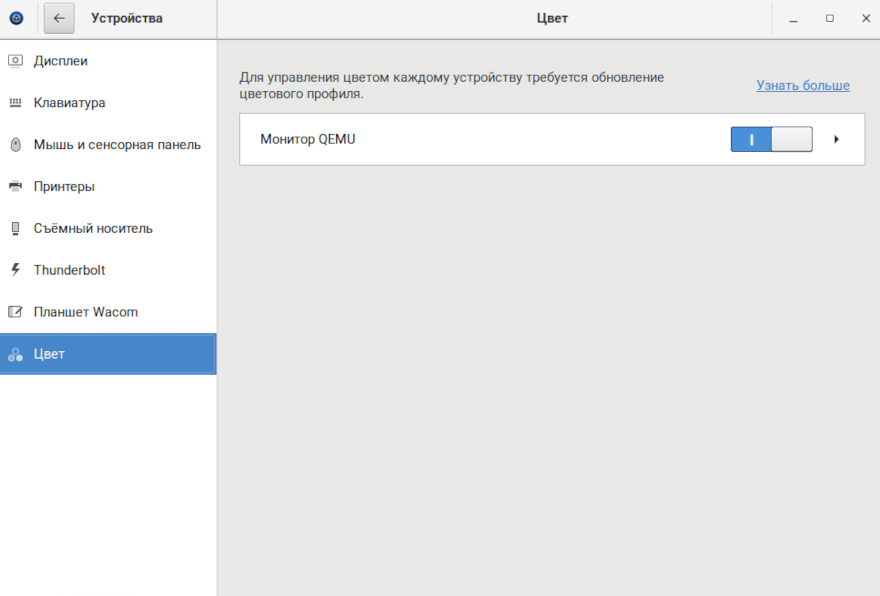Click the removable media icon beside Съёмный носитель

point(15,228)
